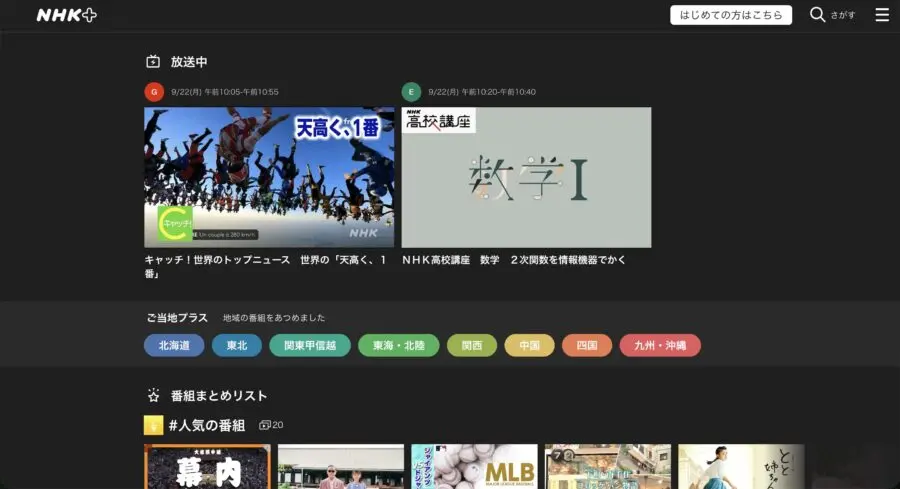Open the hamburger menu
This screenshot has width=900, height=489.
[x=881, y=15]
